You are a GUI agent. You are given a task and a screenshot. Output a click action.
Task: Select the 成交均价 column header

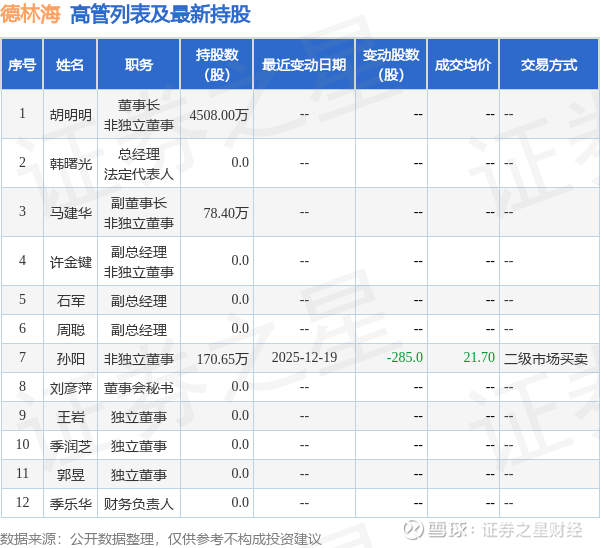click(x=463, y=64)
